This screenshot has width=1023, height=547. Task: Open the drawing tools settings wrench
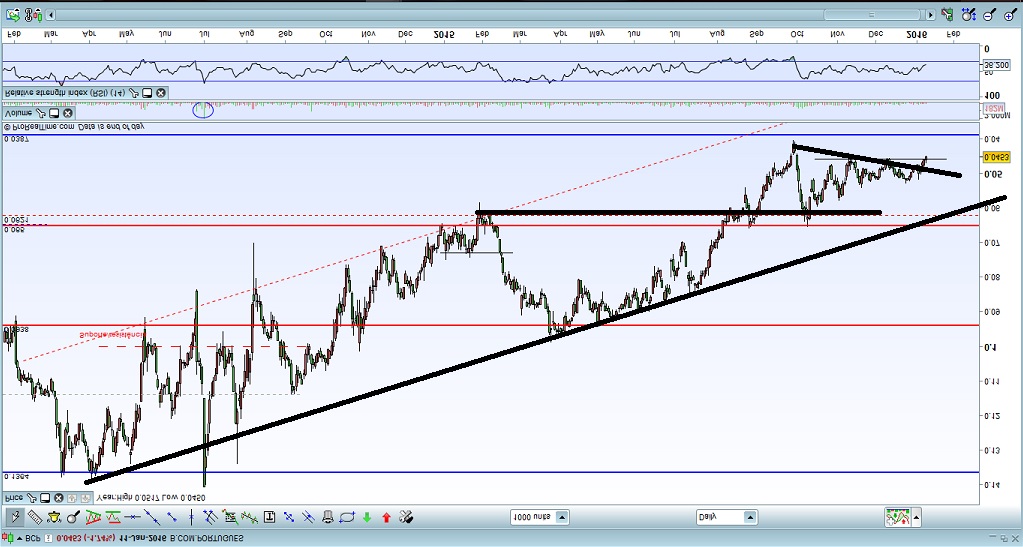pos(406,518)
